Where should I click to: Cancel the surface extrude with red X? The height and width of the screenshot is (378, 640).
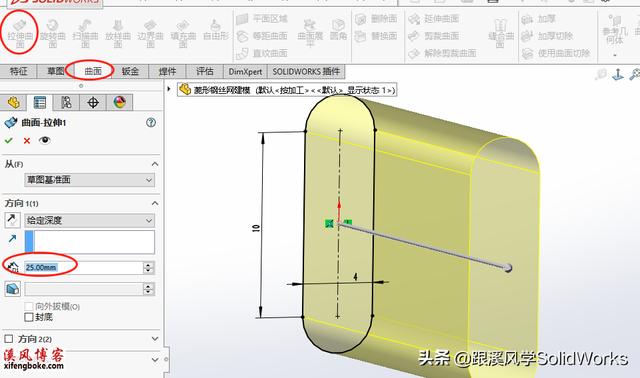point(27,140)
